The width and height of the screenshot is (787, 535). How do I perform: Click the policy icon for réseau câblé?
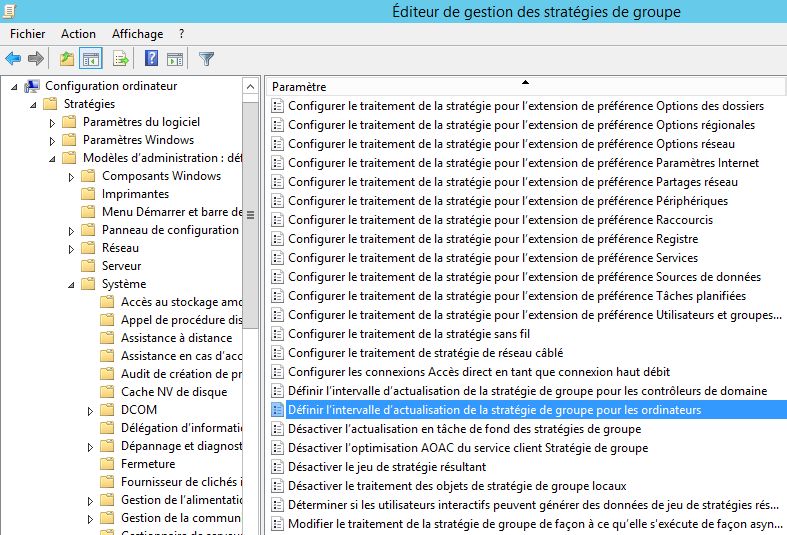tap(277, 353)
